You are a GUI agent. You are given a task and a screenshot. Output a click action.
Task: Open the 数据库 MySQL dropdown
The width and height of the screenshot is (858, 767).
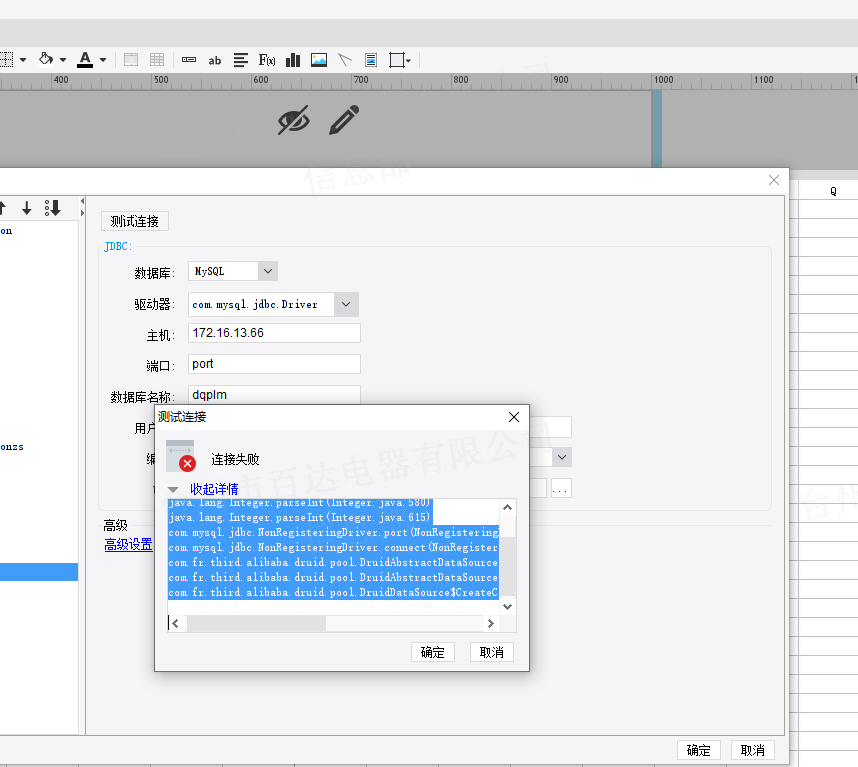click(267, 271)
